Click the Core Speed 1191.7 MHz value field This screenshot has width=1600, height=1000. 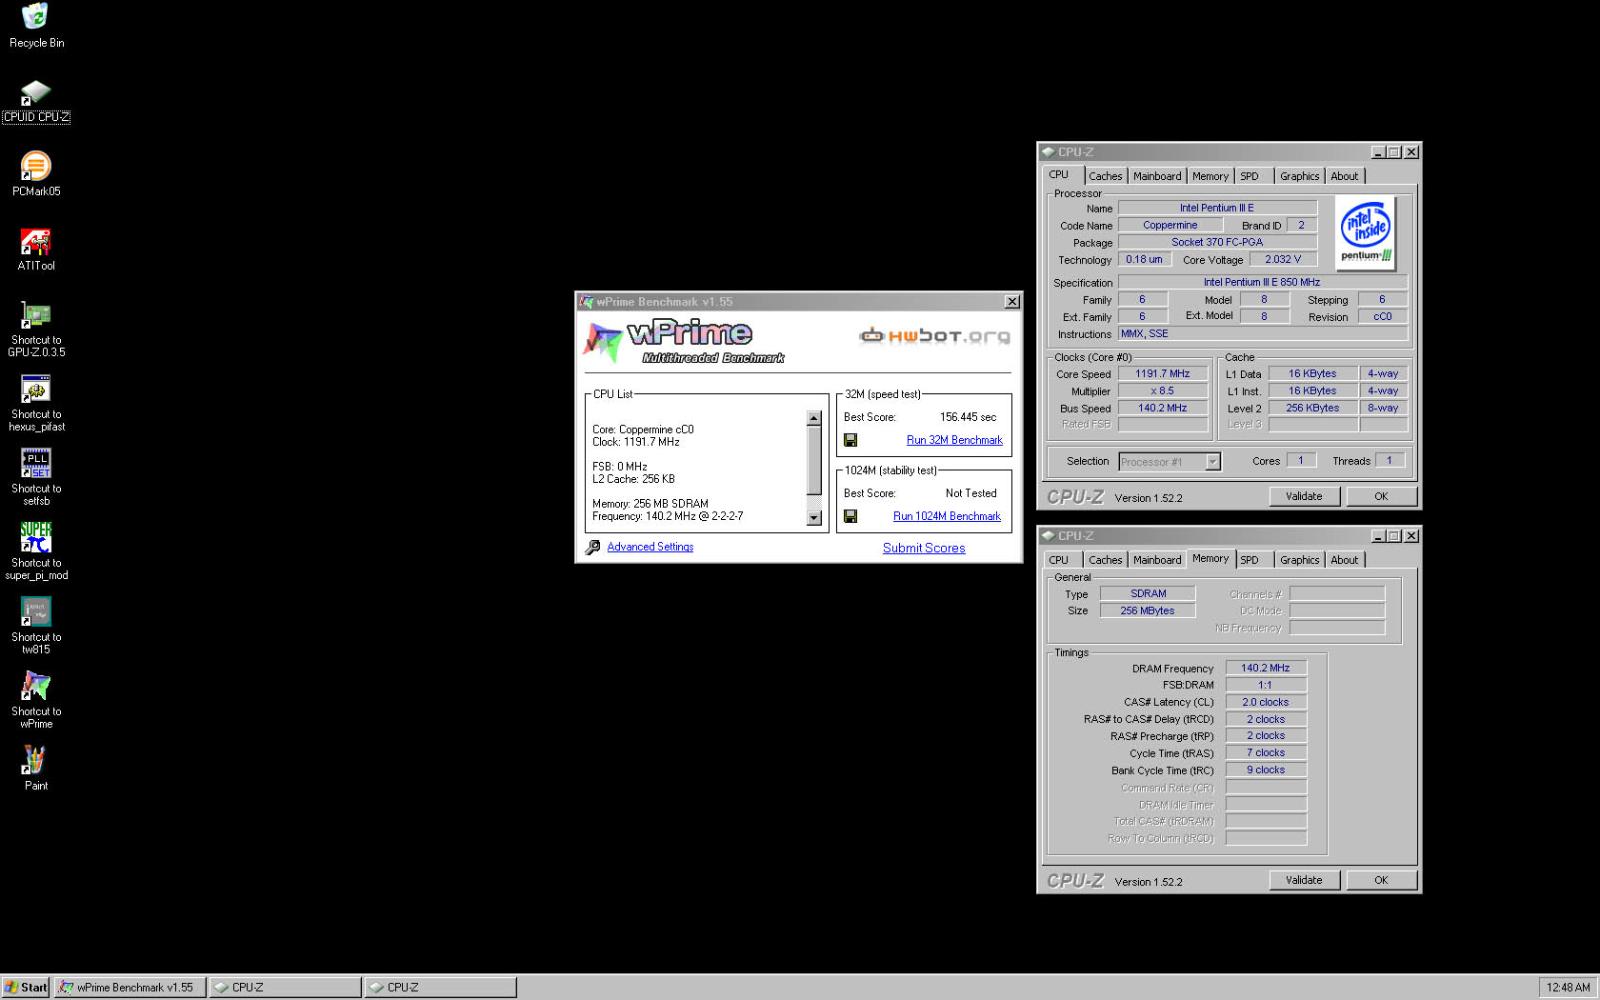pyautogui.click(x=1163, y=374)
